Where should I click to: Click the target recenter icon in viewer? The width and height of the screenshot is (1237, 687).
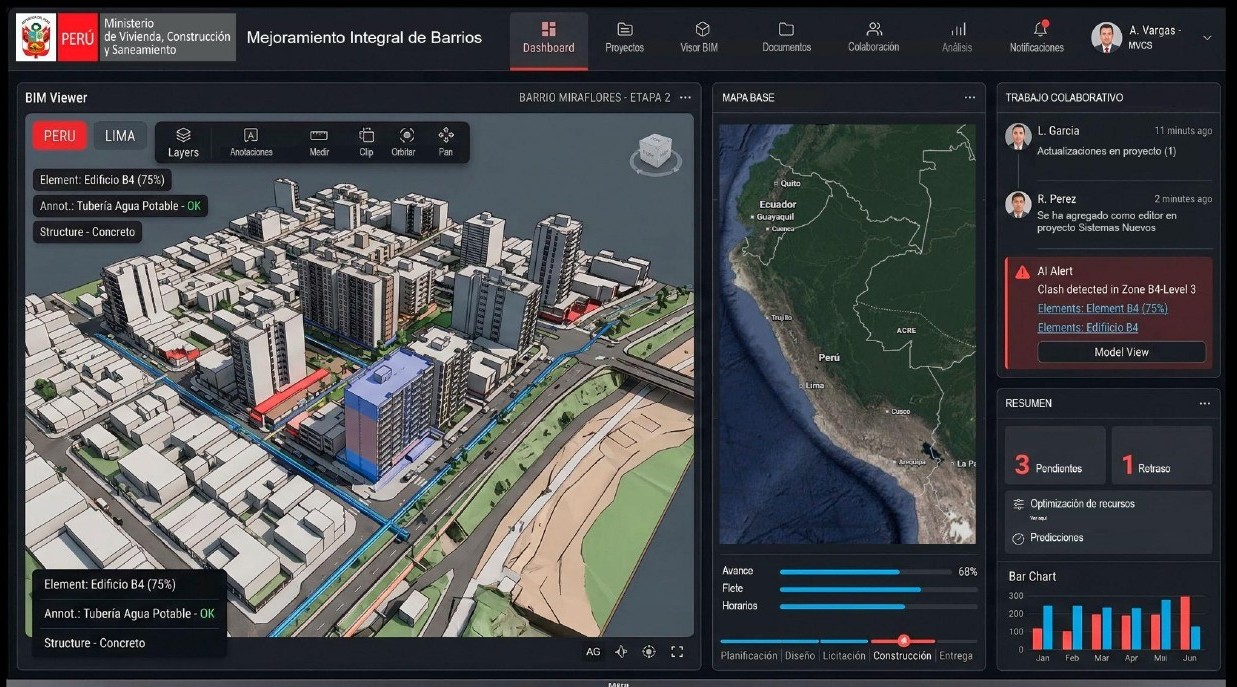(x=649, y=651)
